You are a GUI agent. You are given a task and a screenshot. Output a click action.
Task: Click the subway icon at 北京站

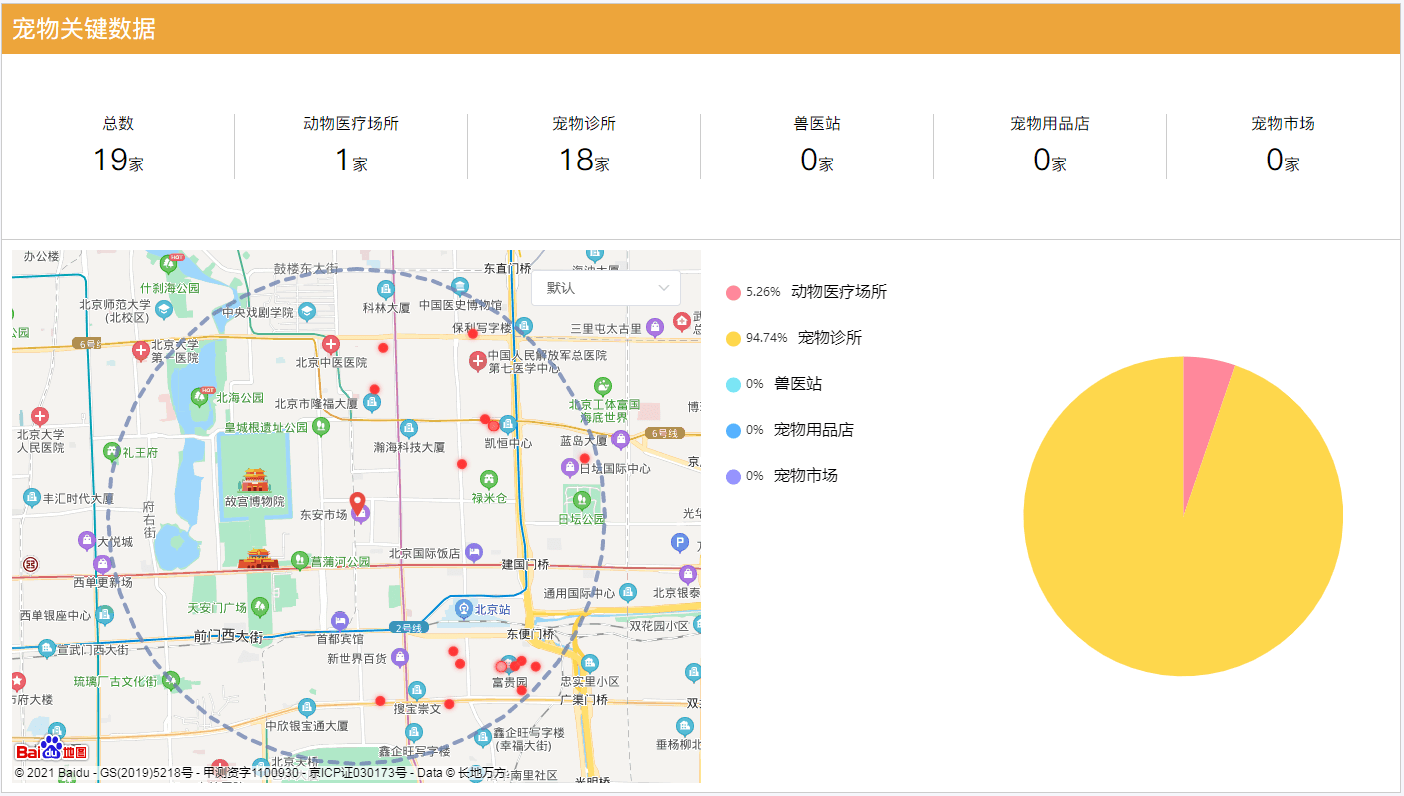tap(464, 608)
